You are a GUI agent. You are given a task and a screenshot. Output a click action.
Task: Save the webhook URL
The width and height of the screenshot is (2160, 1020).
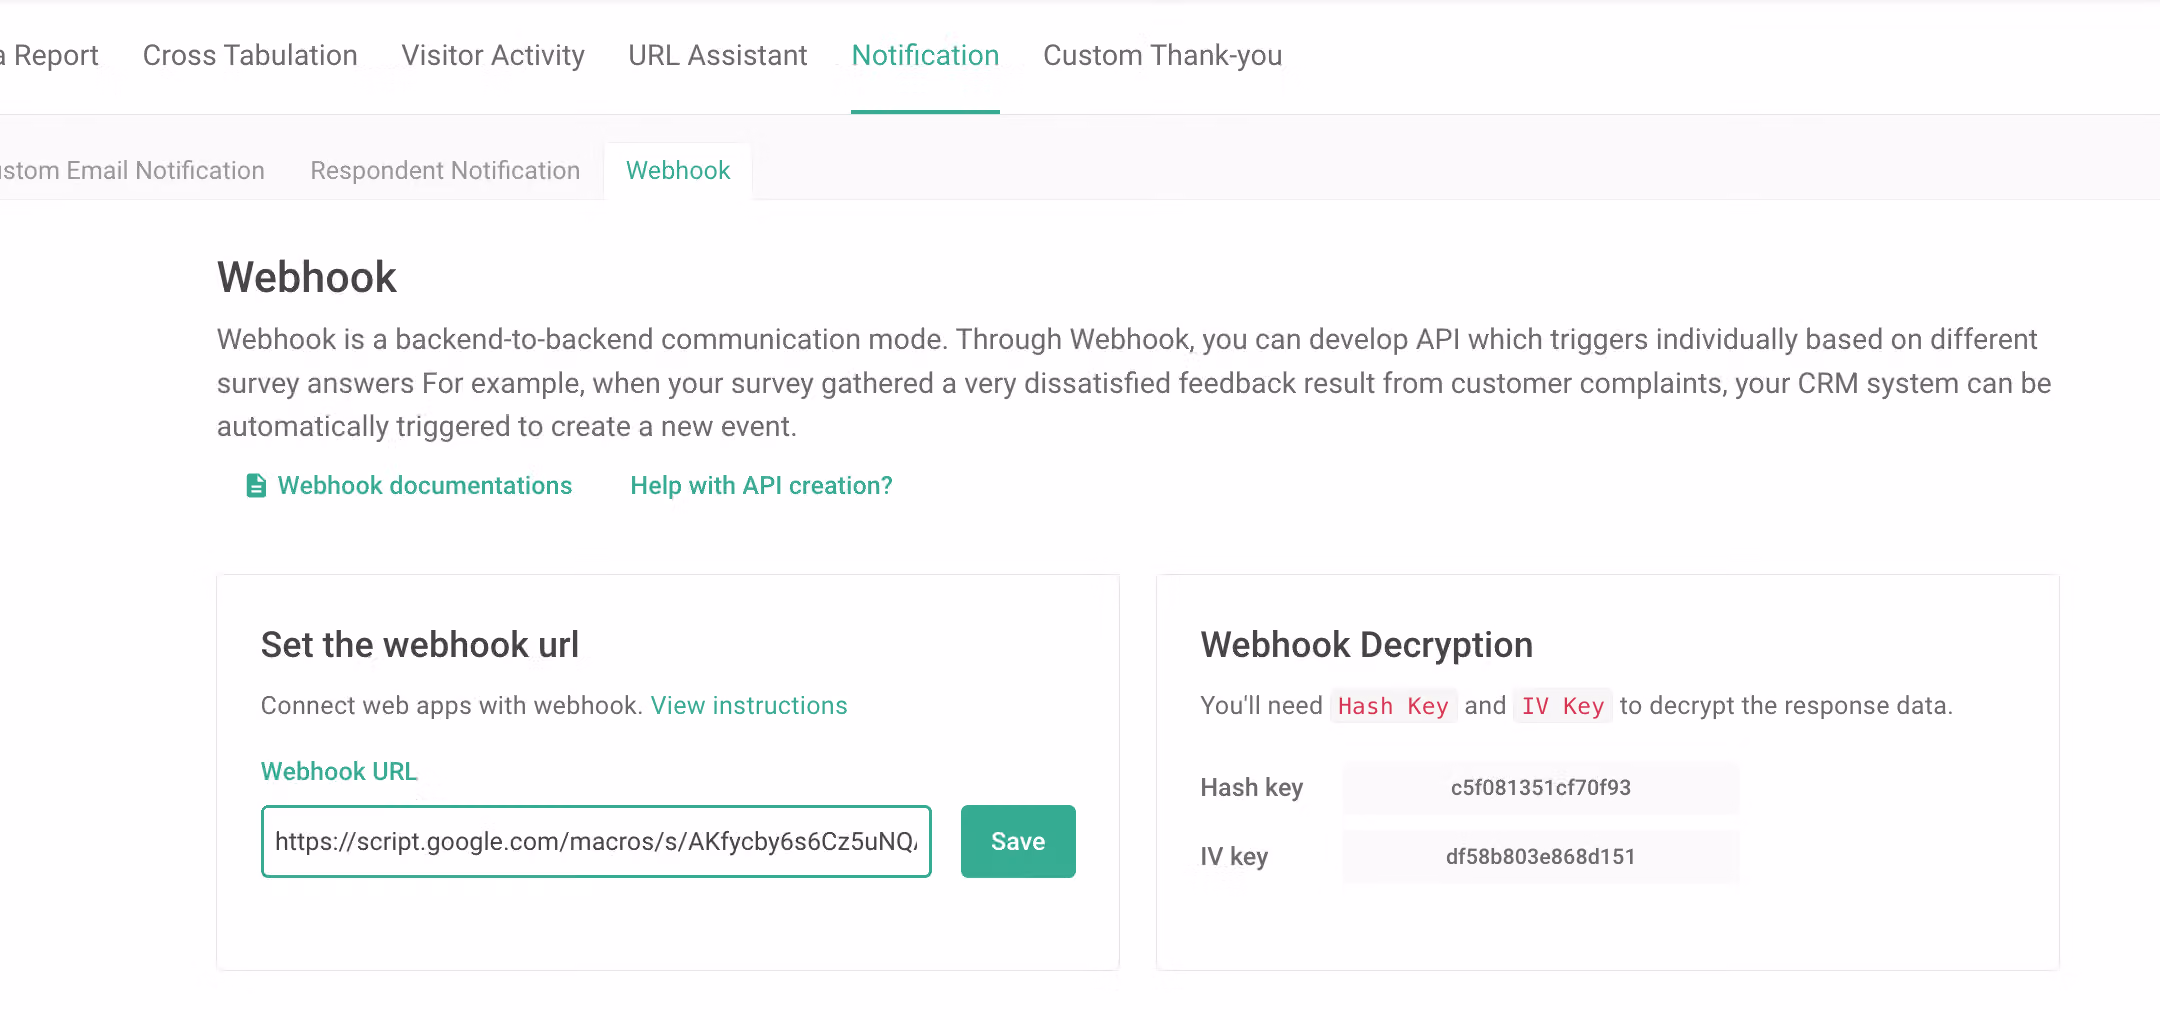(1018, 841)
